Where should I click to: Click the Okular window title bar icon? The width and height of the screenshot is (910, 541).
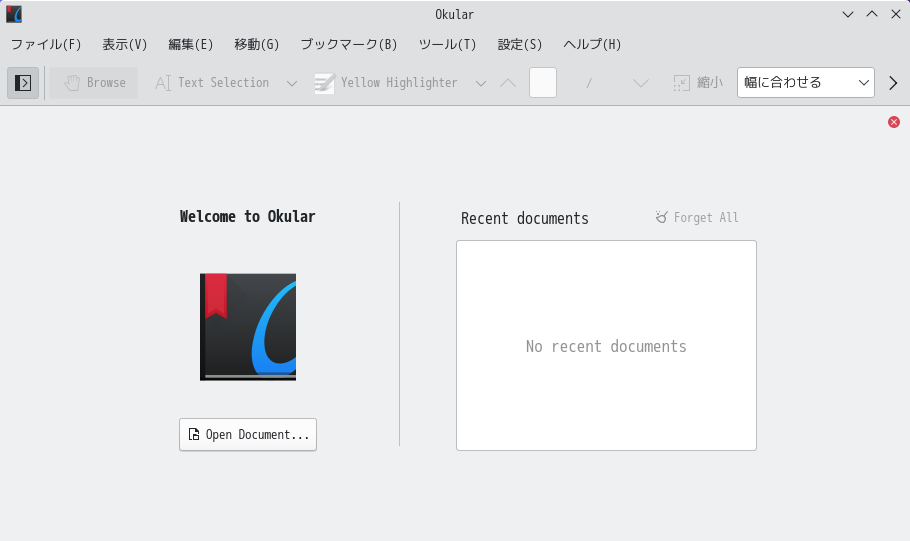click(14, 15)
